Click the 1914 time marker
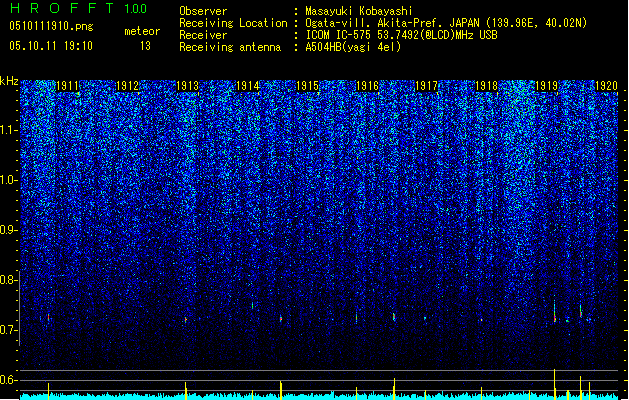 click(248, 86)
